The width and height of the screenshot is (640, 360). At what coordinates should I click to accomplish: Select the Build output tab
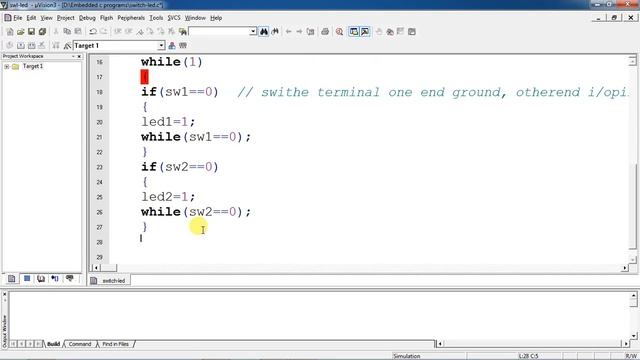53,344
